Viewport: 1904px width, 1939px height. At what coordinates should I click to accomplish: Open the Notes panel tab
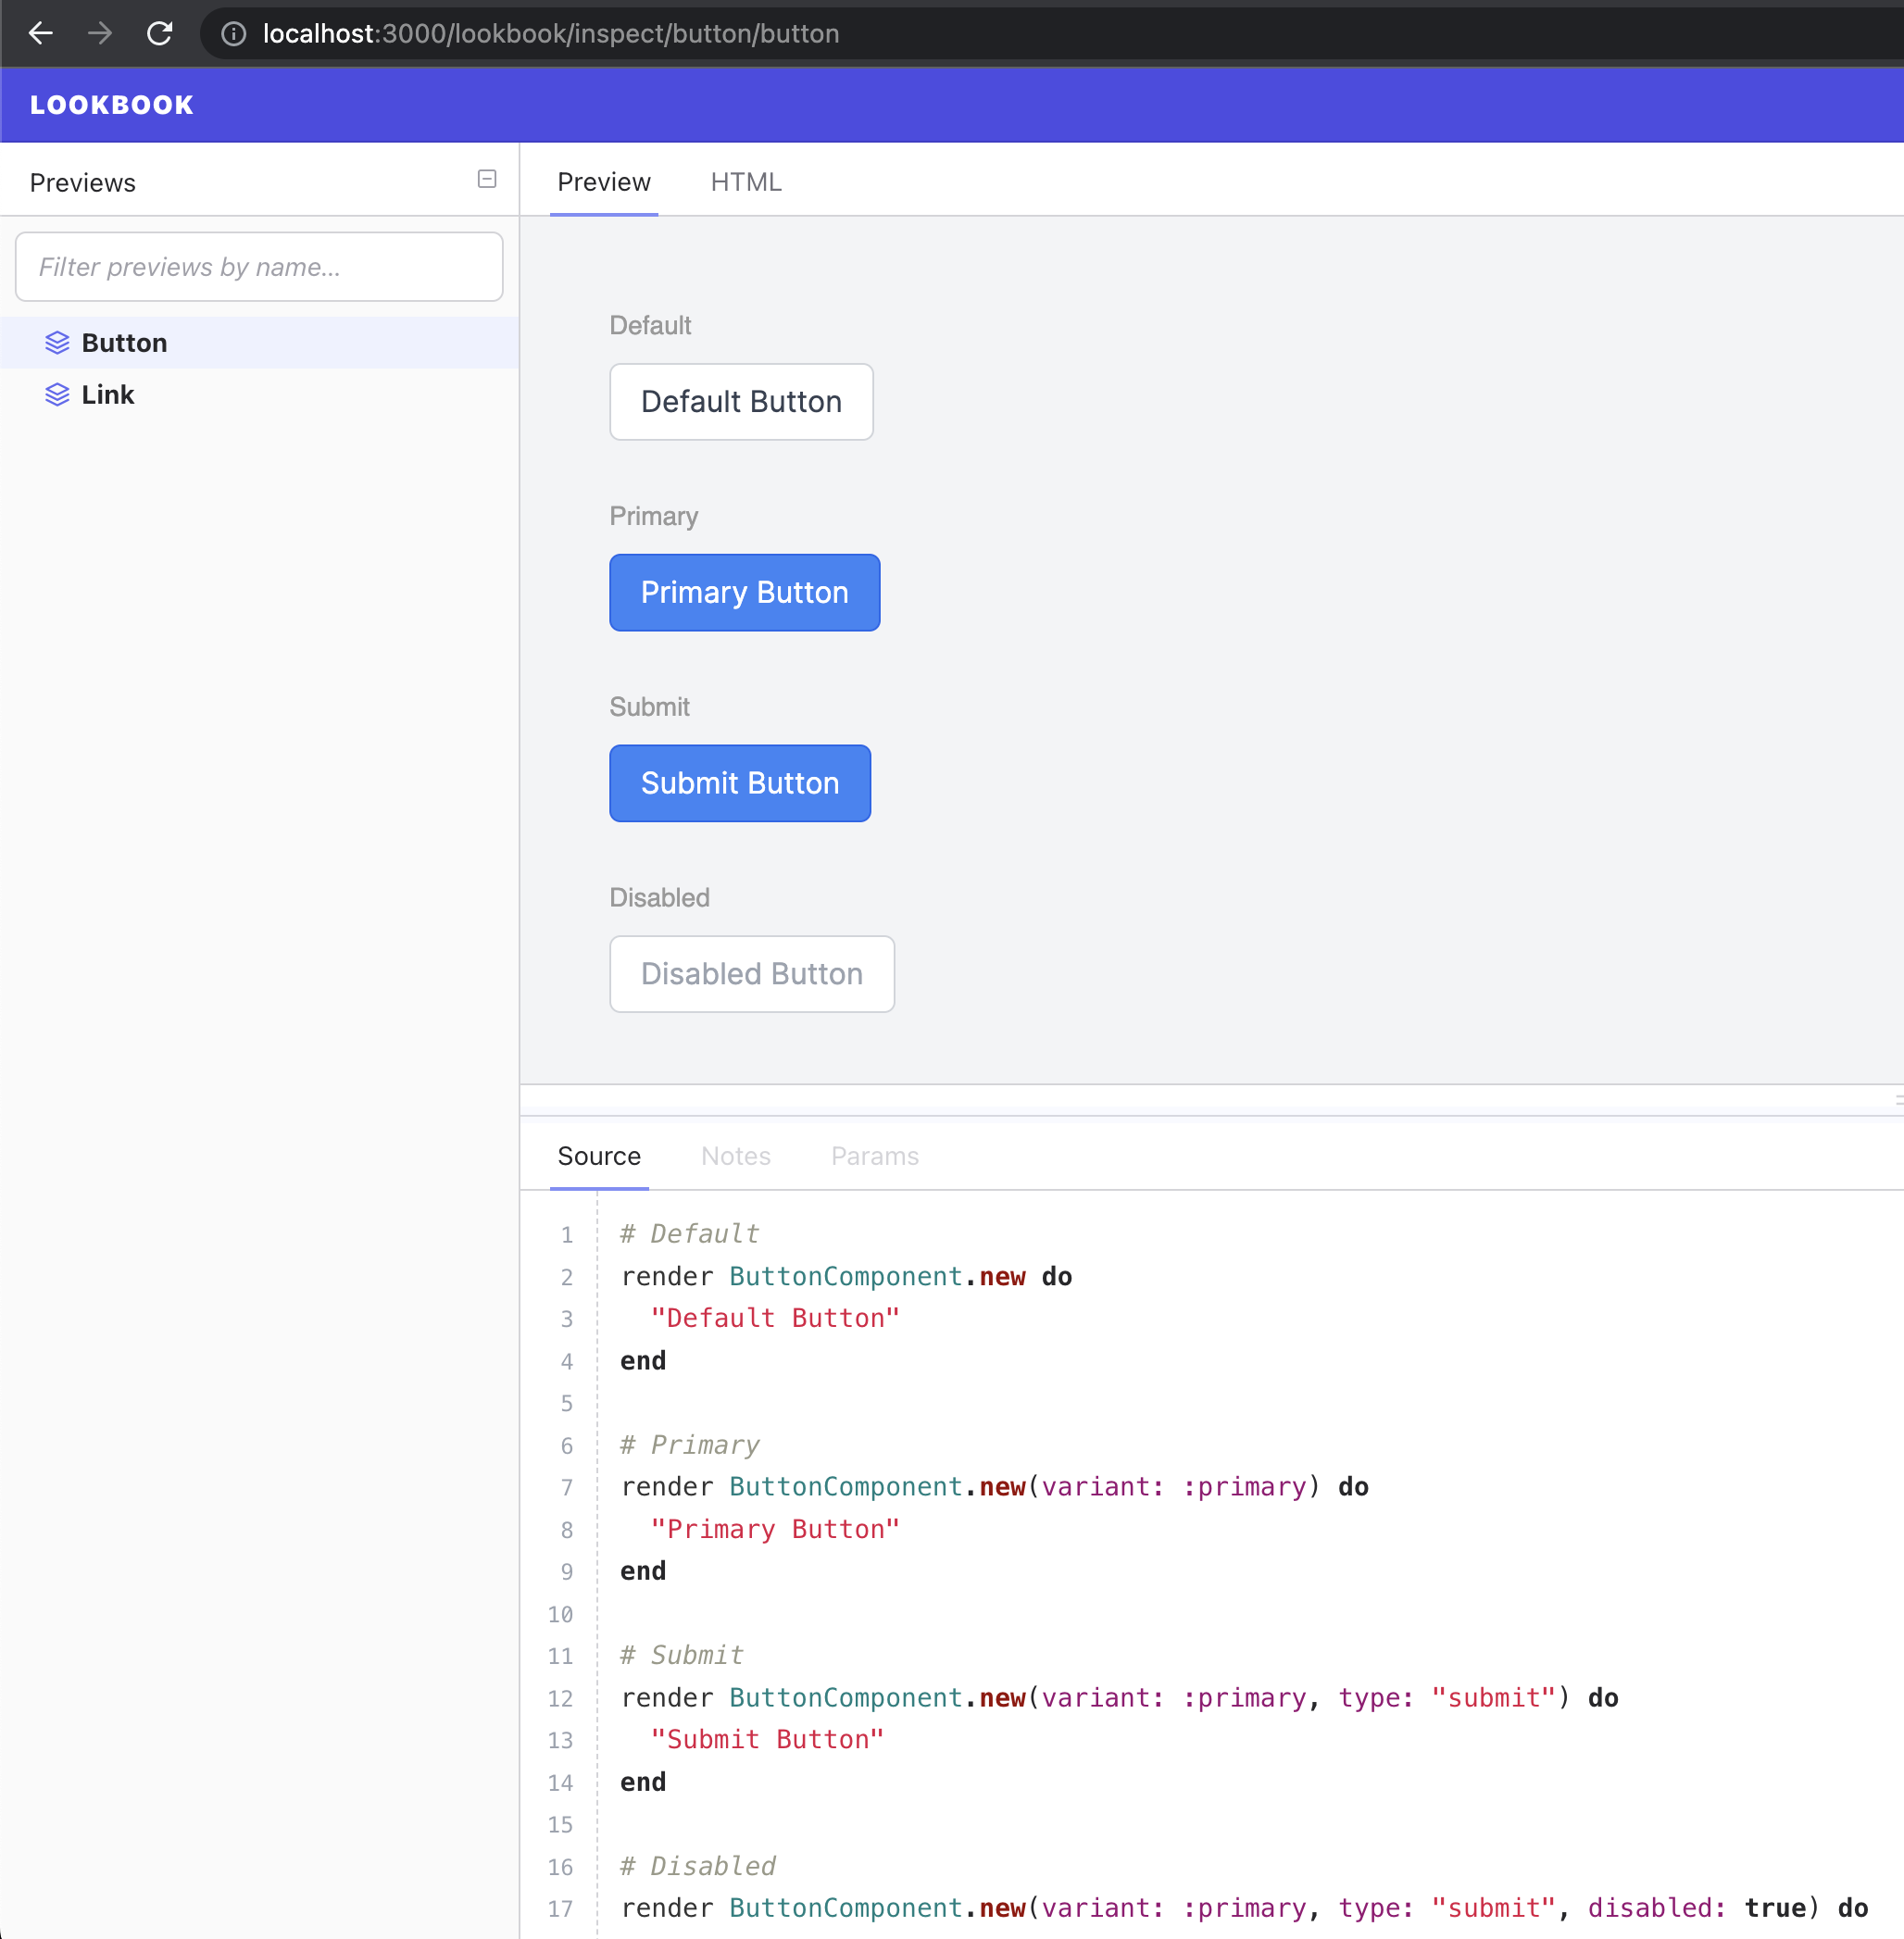[734, 1156]
